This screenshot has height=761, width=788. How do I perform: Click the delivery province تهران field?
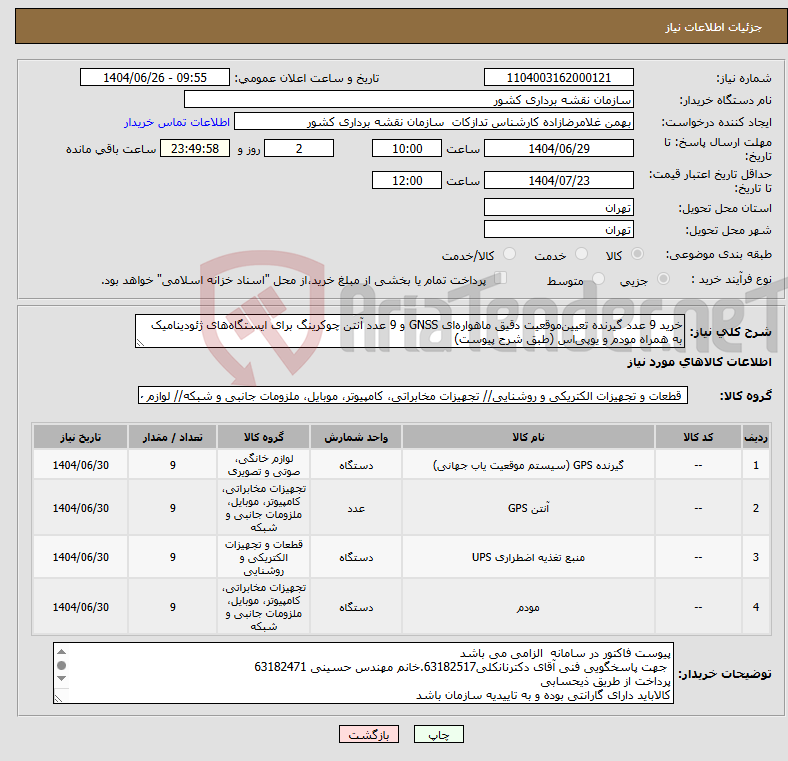coord(558,207)
